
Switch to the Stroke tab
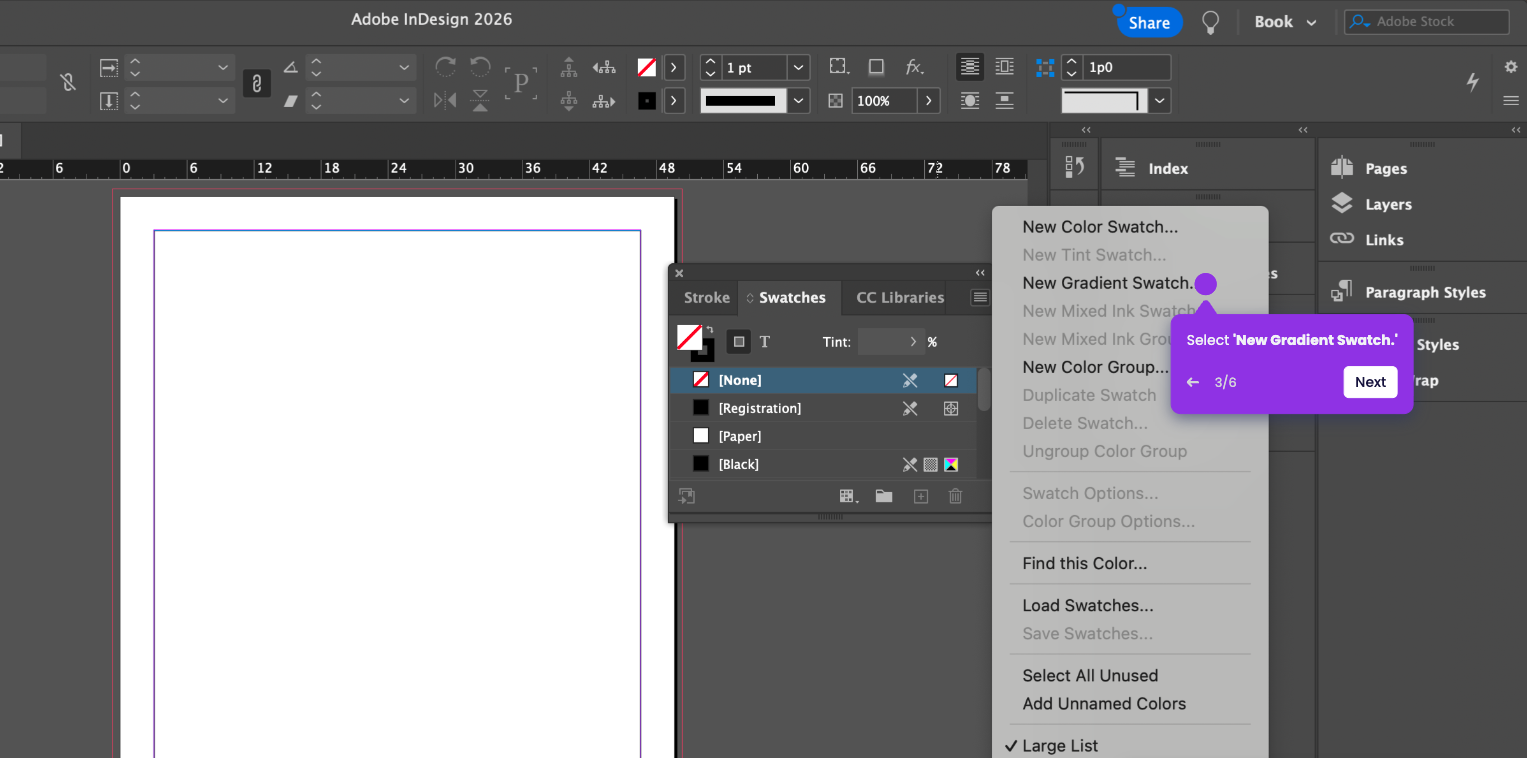(706, 297)
